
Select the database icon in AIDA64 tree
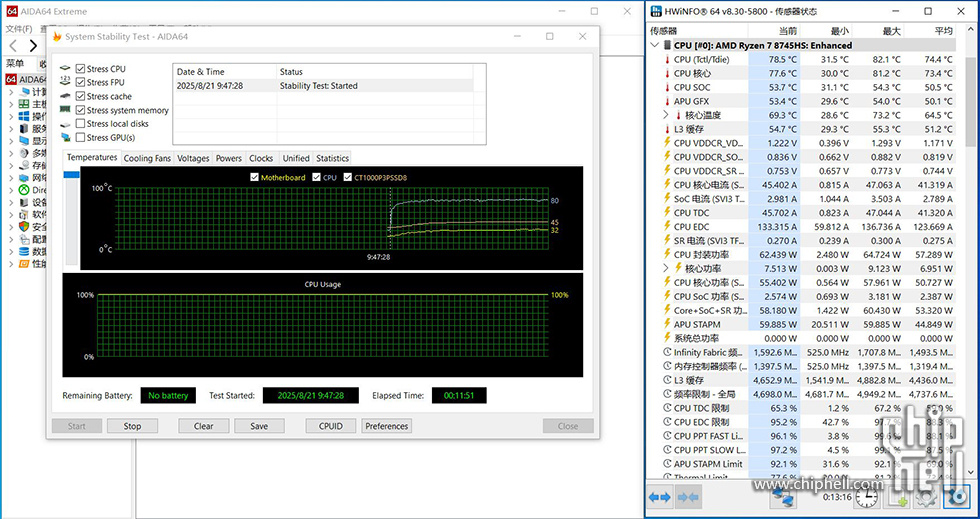pos(24,251)
